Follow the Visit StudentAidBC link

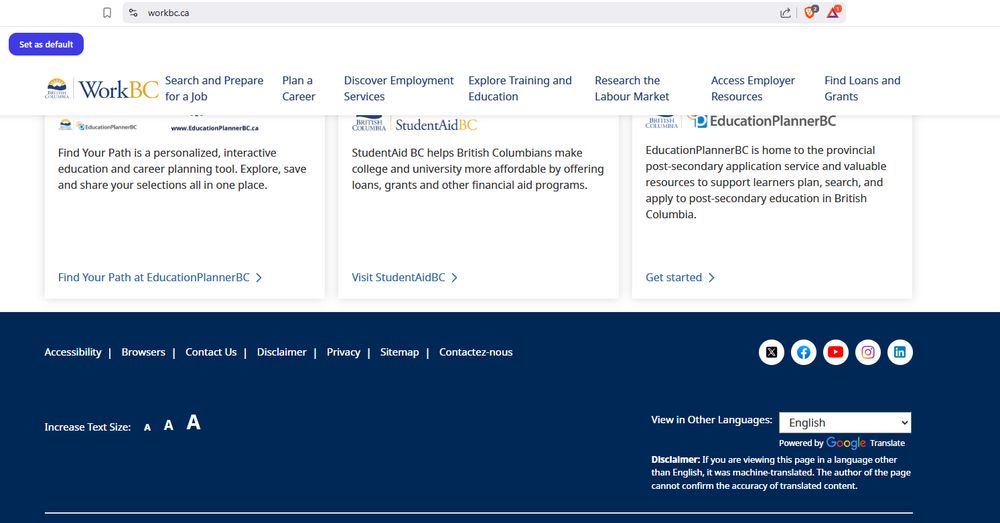(404, 277)
